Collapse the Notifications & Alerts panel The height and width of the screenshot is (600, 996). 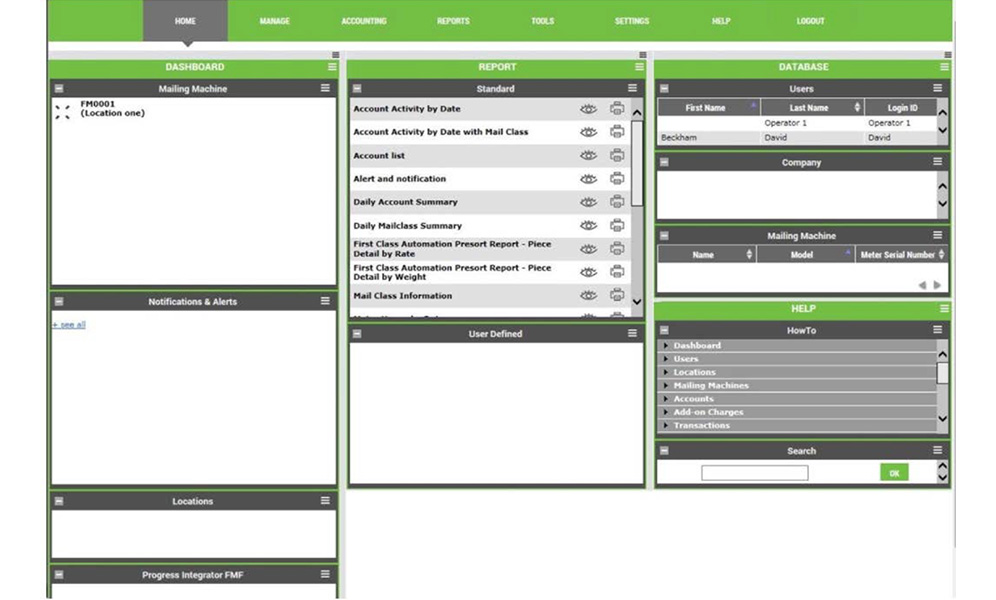(59, 302)
